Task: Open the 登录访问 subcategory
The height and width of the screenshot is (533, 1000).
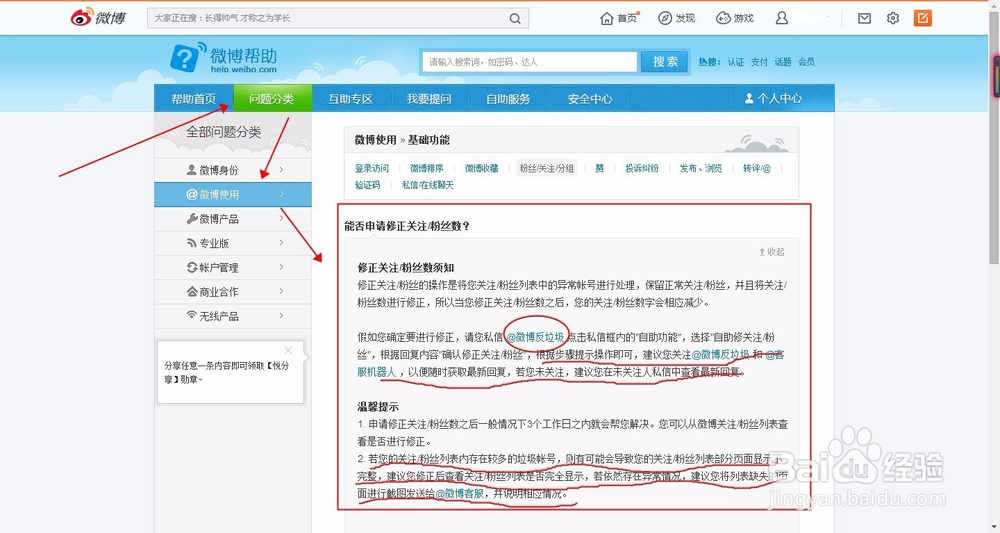Action: click(372, 168)
